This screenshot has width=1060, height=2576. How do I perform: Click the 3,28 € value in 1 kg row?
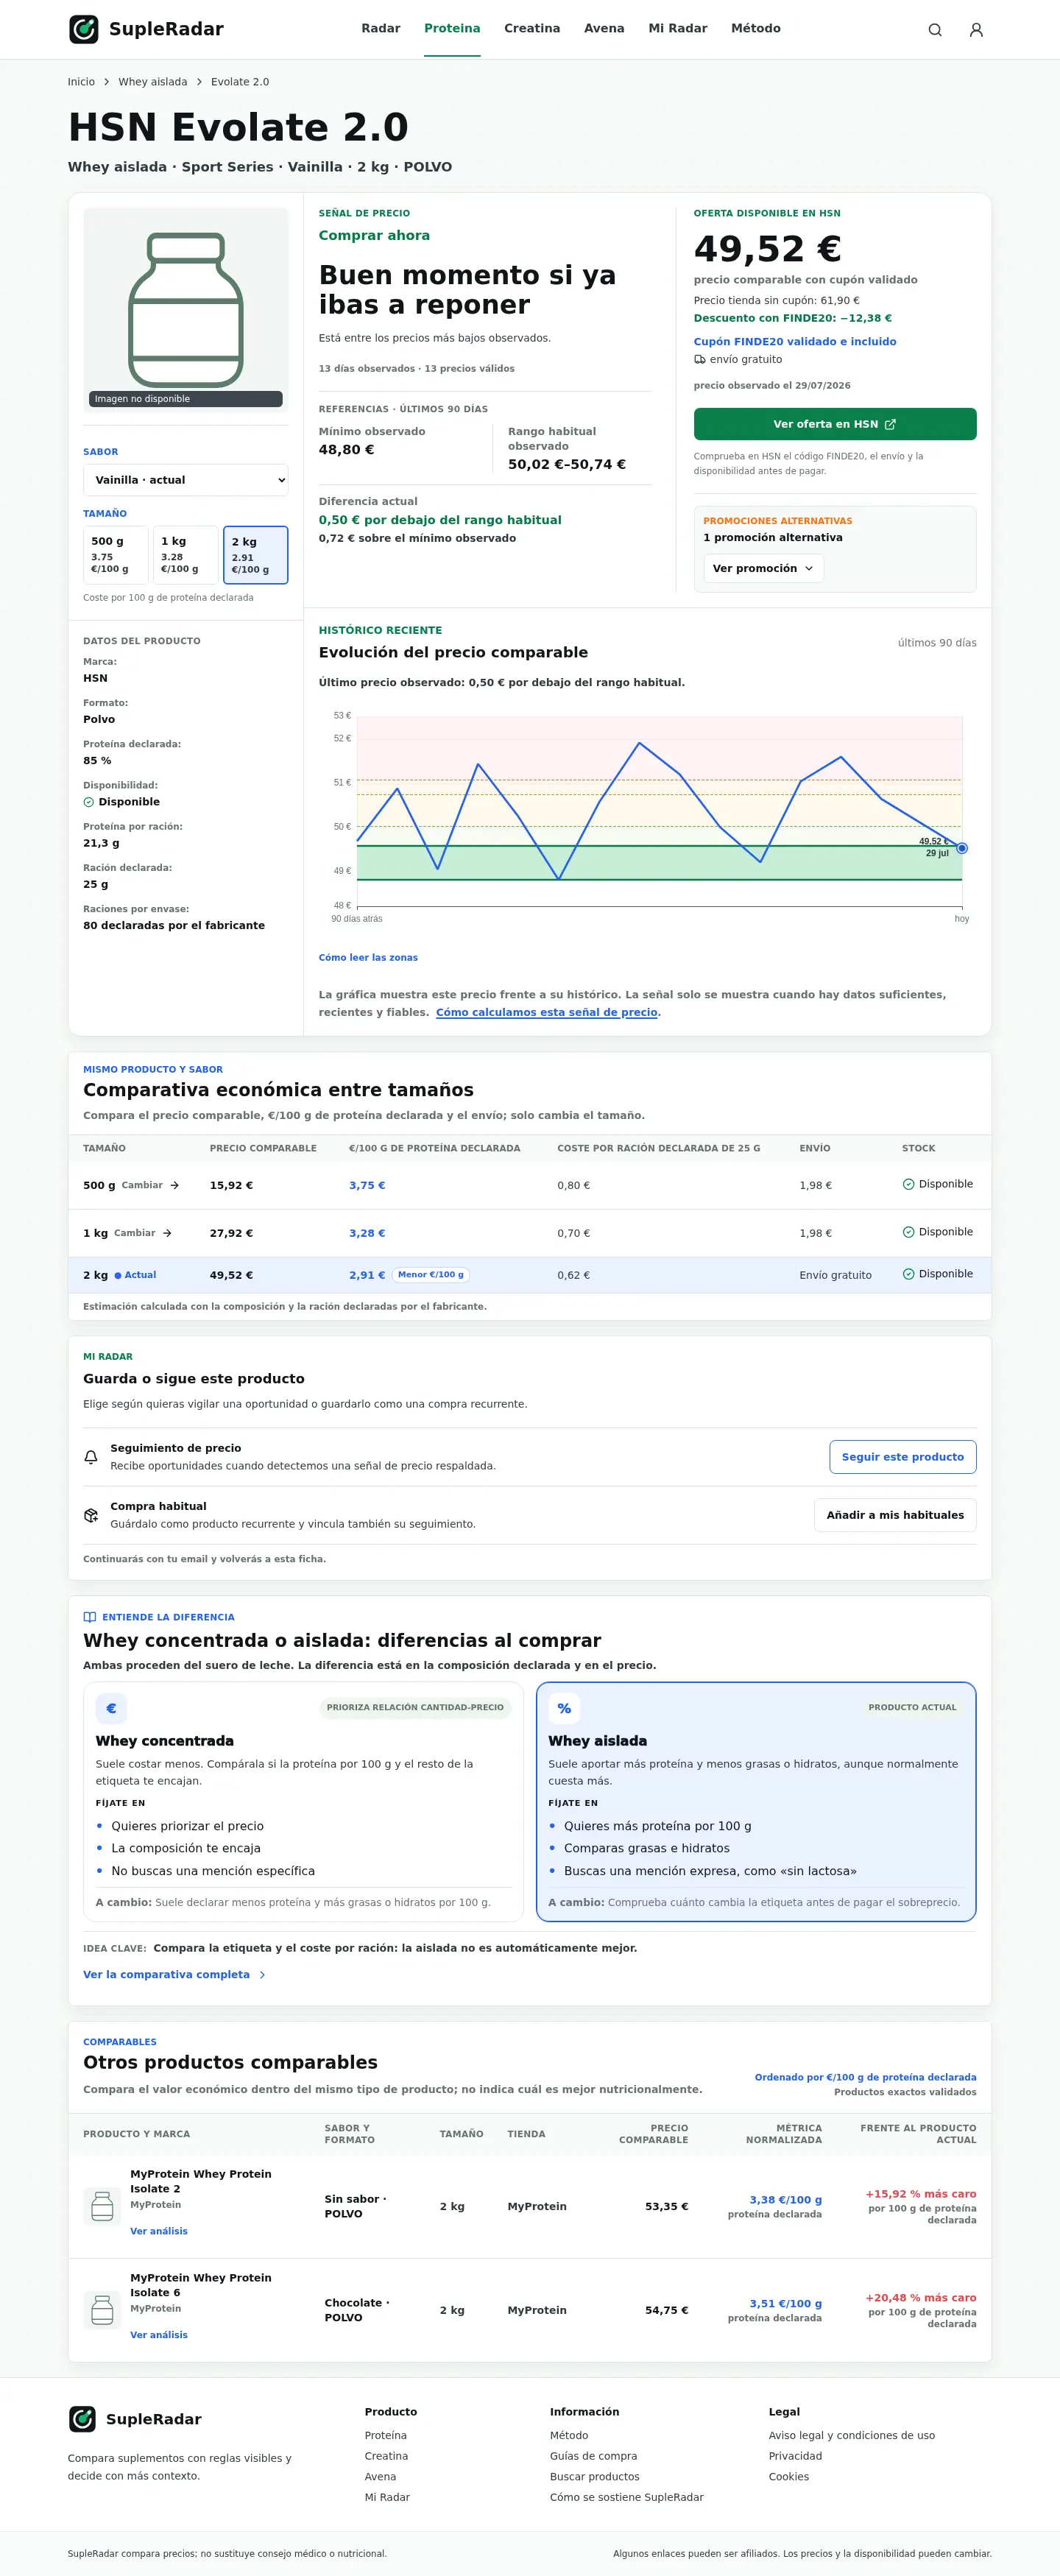pos(367,1233)
